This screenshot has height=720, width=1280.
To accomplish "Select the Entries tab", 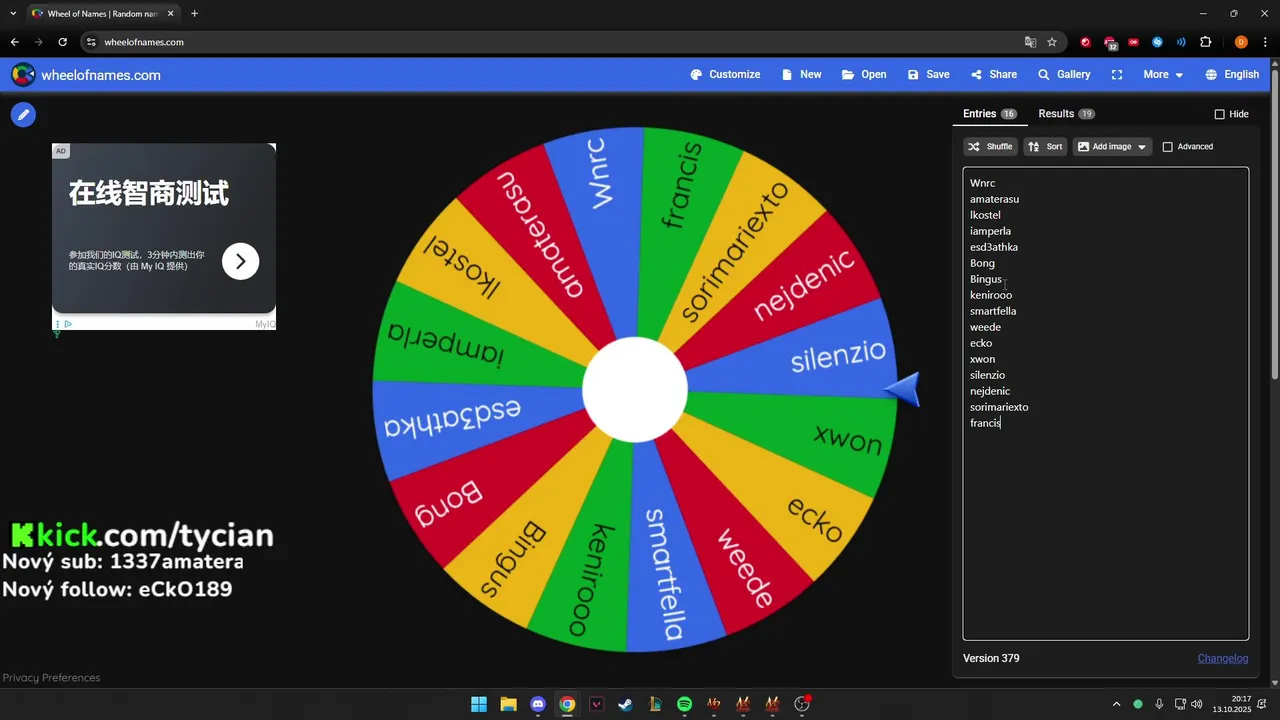I will click(x=990, y=114).
